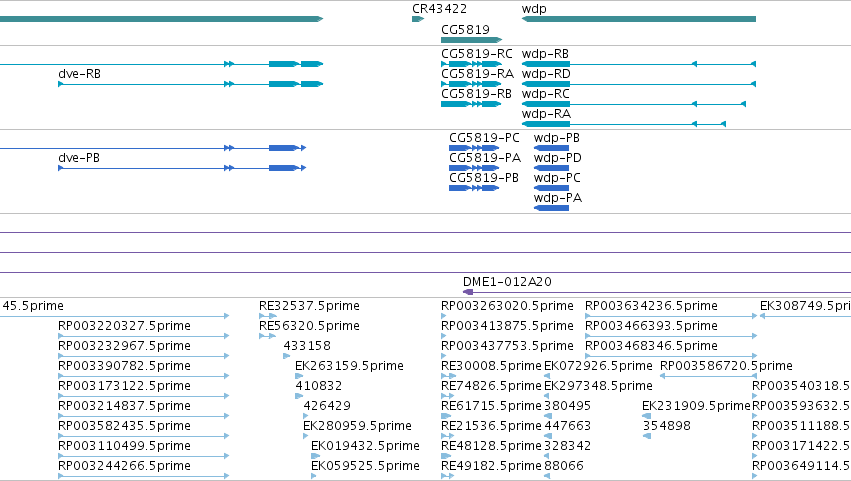Screen dimensions: 851x481
Task: Select protein wdp-PB label
Action: point(557,138)
